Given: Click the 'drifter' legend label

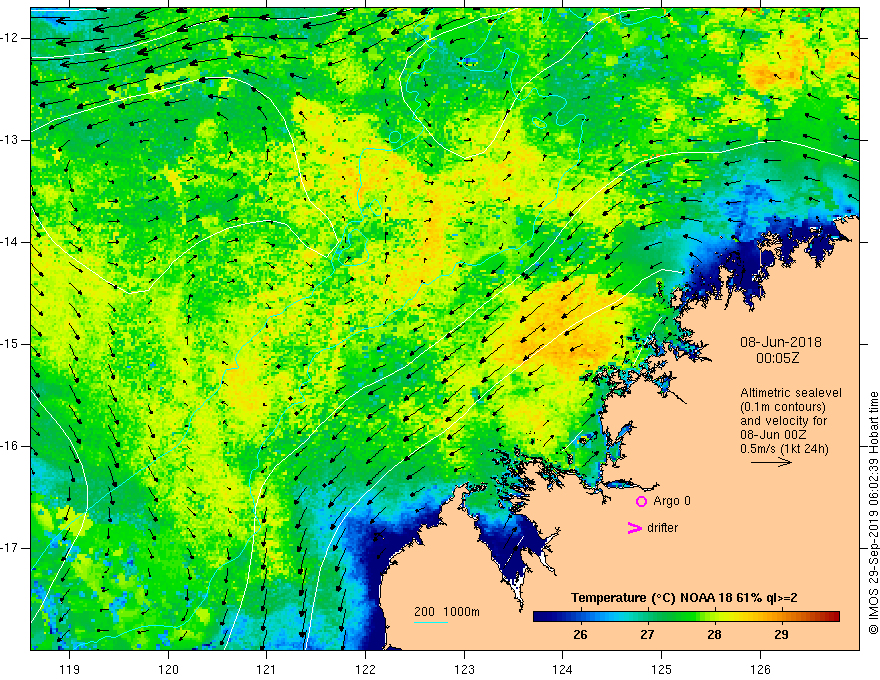Looking at the screenshot, I should coord(662,528).
